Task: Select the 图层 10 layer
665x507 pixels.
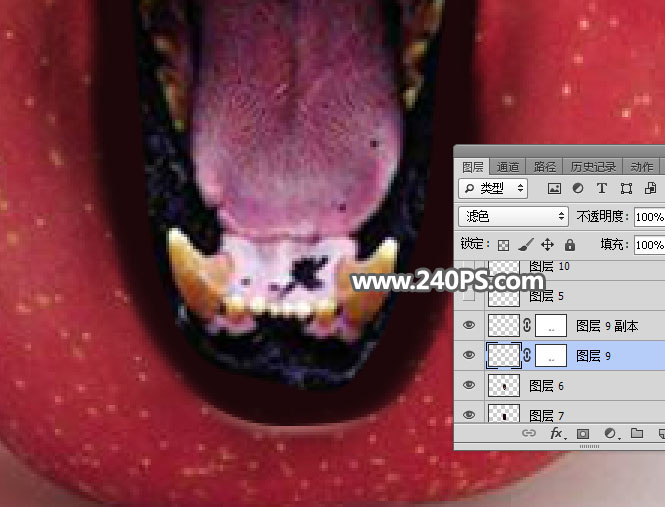Action: [549, 266]
